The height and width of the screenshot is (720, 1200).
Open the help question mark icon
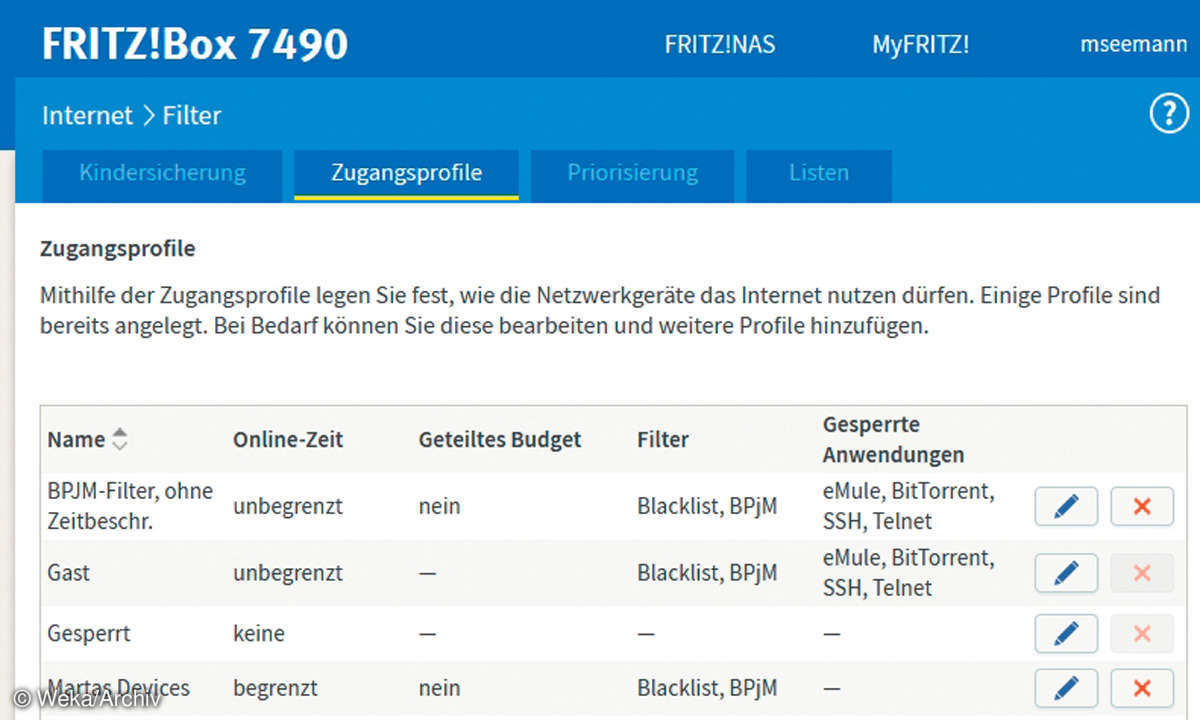[x=1168, y=115]
